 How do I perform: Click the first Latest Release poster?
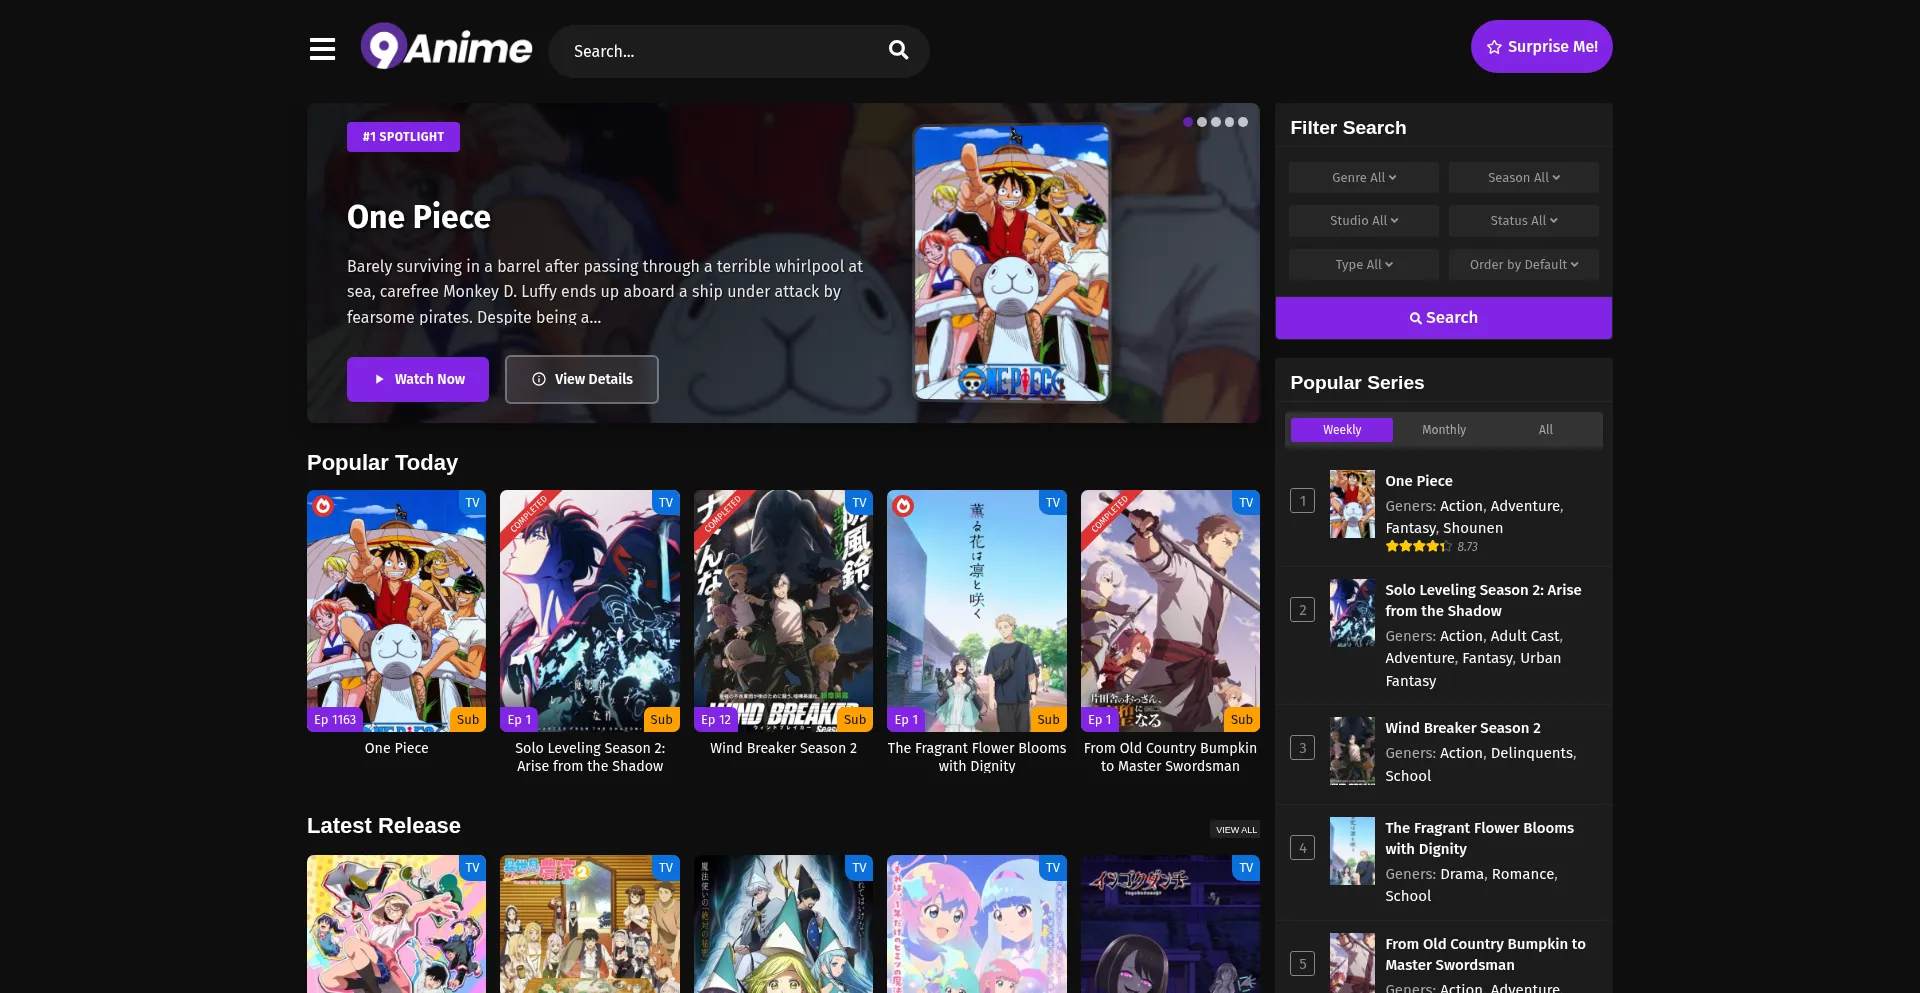[x=396, y=924]
